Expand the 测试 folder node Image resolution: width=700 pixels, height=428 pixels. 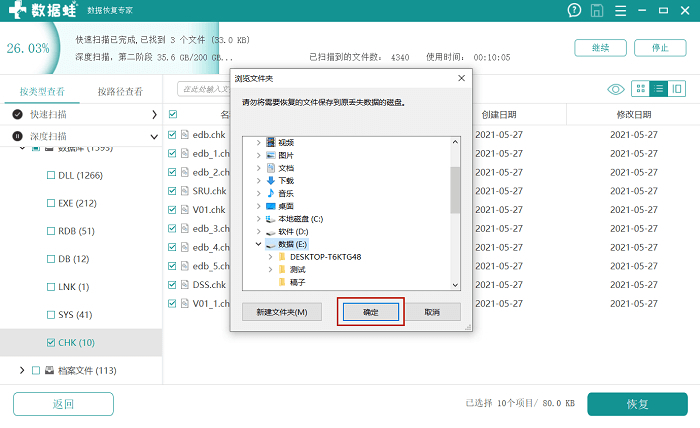click(270, 270)
